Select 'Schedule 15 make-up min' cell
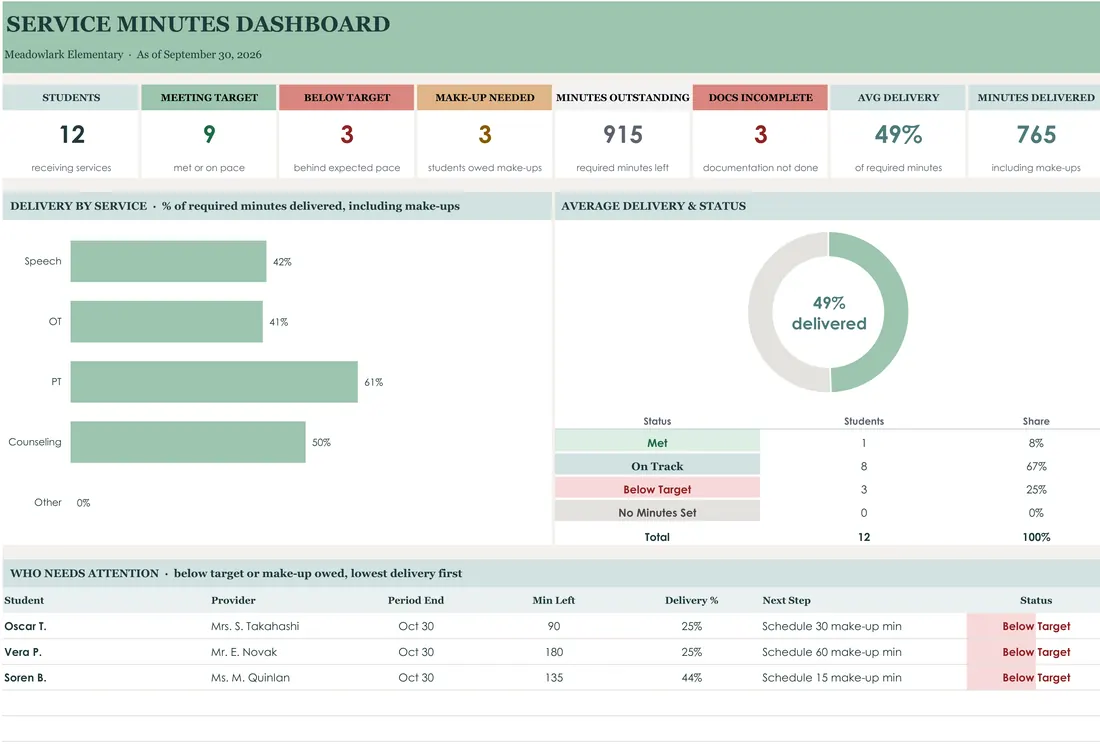The image size is (1100, 745). tap(831, 678)
